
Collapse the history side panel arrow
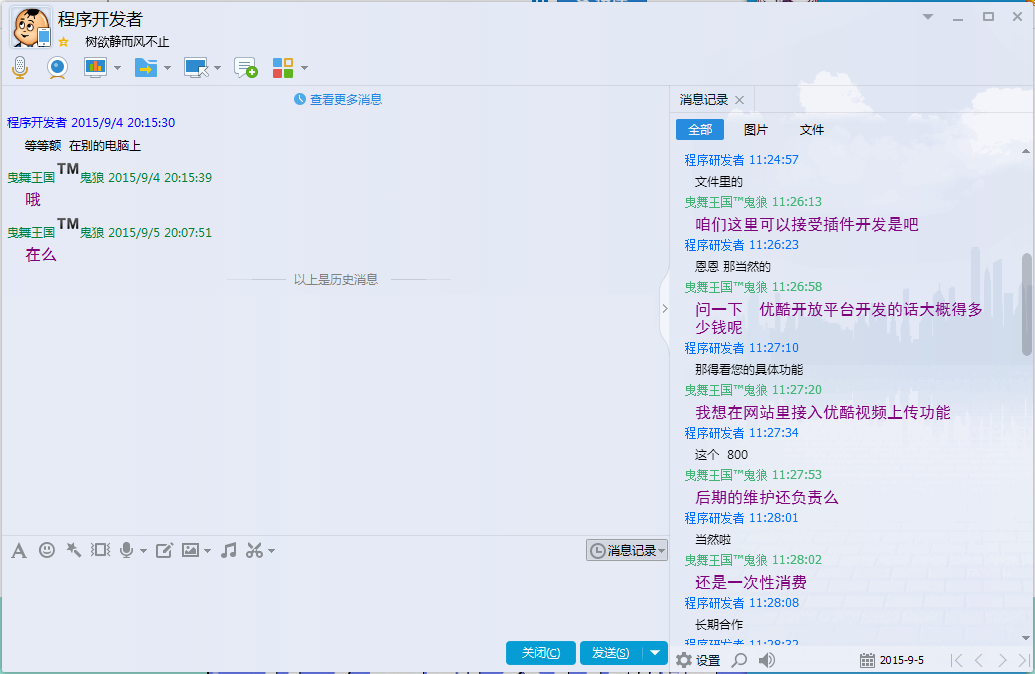click(x=665, y=308)
